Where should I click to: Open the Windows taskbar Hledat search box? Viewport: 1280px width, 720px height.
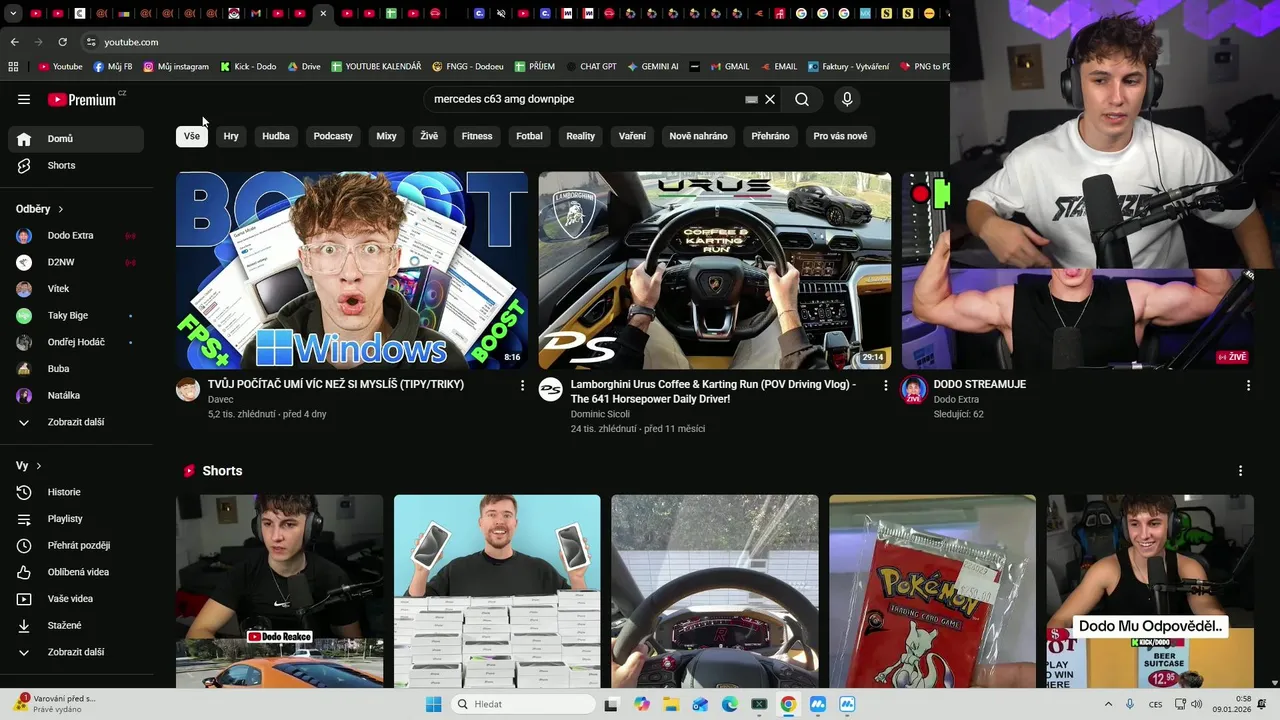(523, 704)
